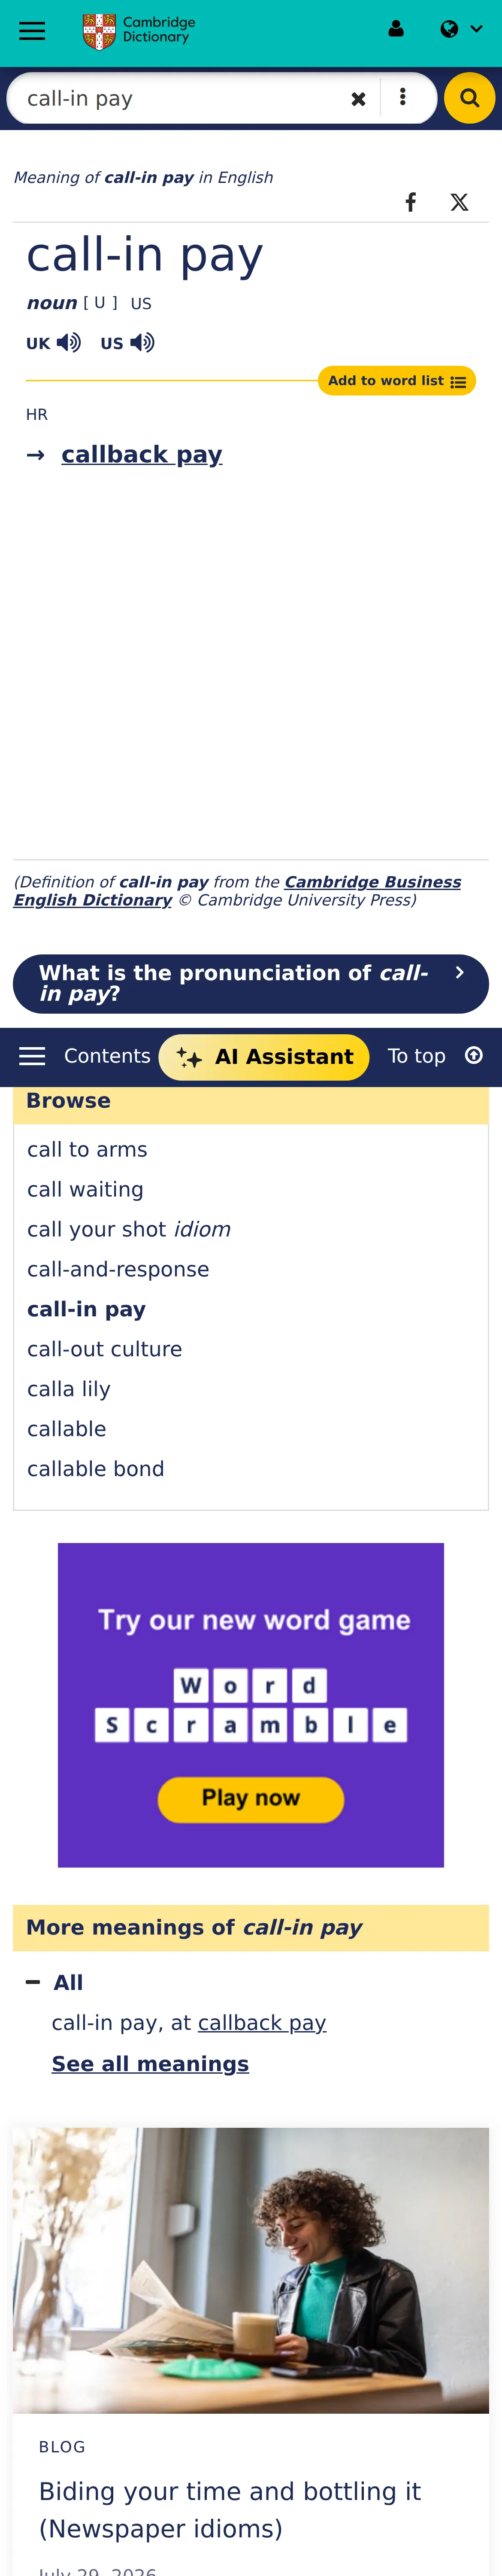The image size is (502, 2576).
Task: Share on Facebook icon
Action: pyautogui.click(x=411, y=202)
